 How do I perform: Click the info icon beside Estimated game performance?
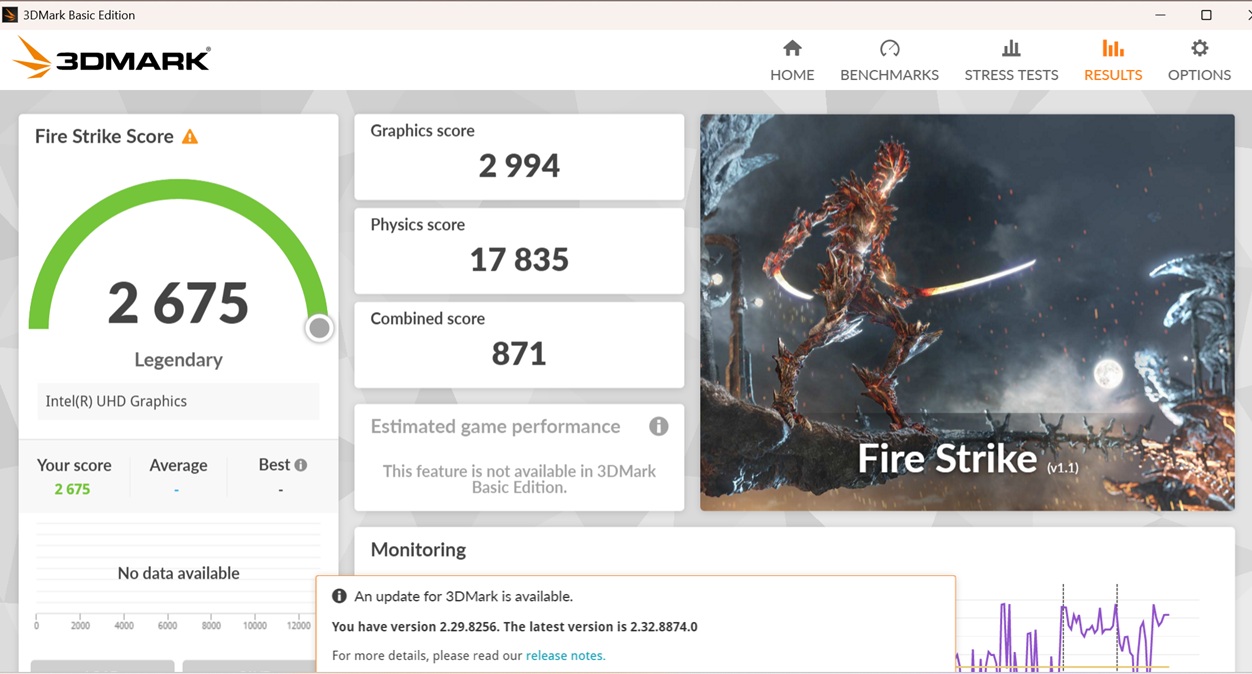point(658,426)
